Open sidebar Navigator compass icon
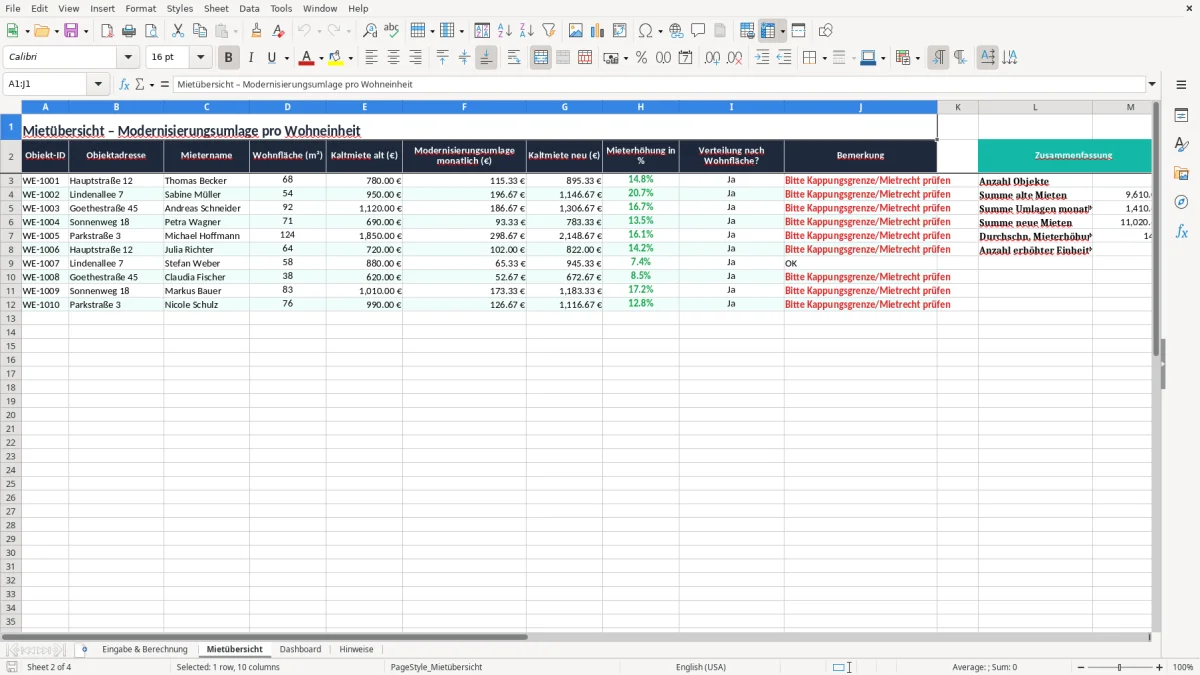 point(1181,202)
